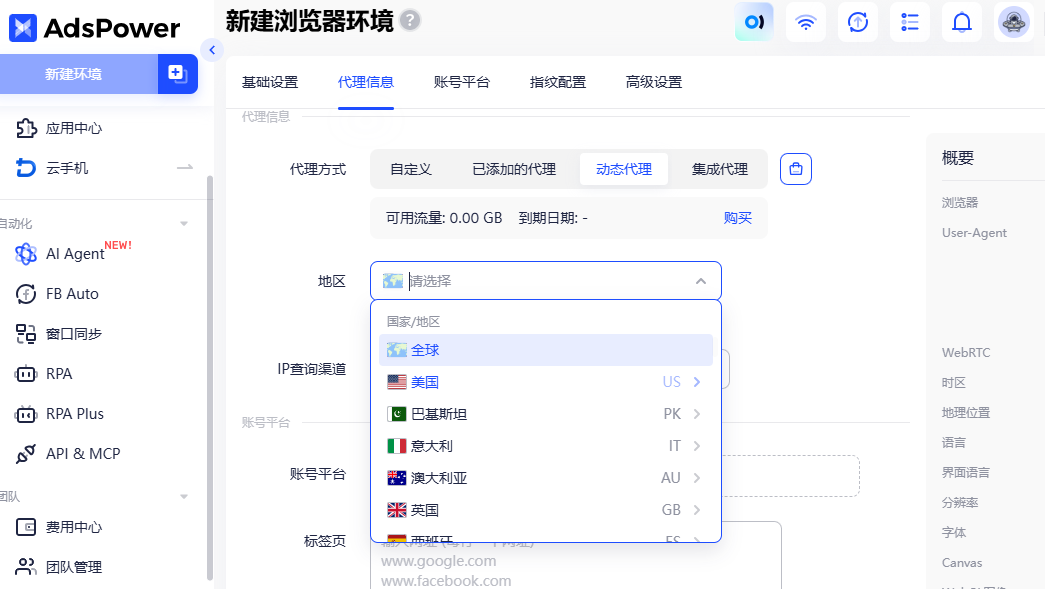Expand 澳大利亚 sub-regions with the chevron

tap(696, 478)
